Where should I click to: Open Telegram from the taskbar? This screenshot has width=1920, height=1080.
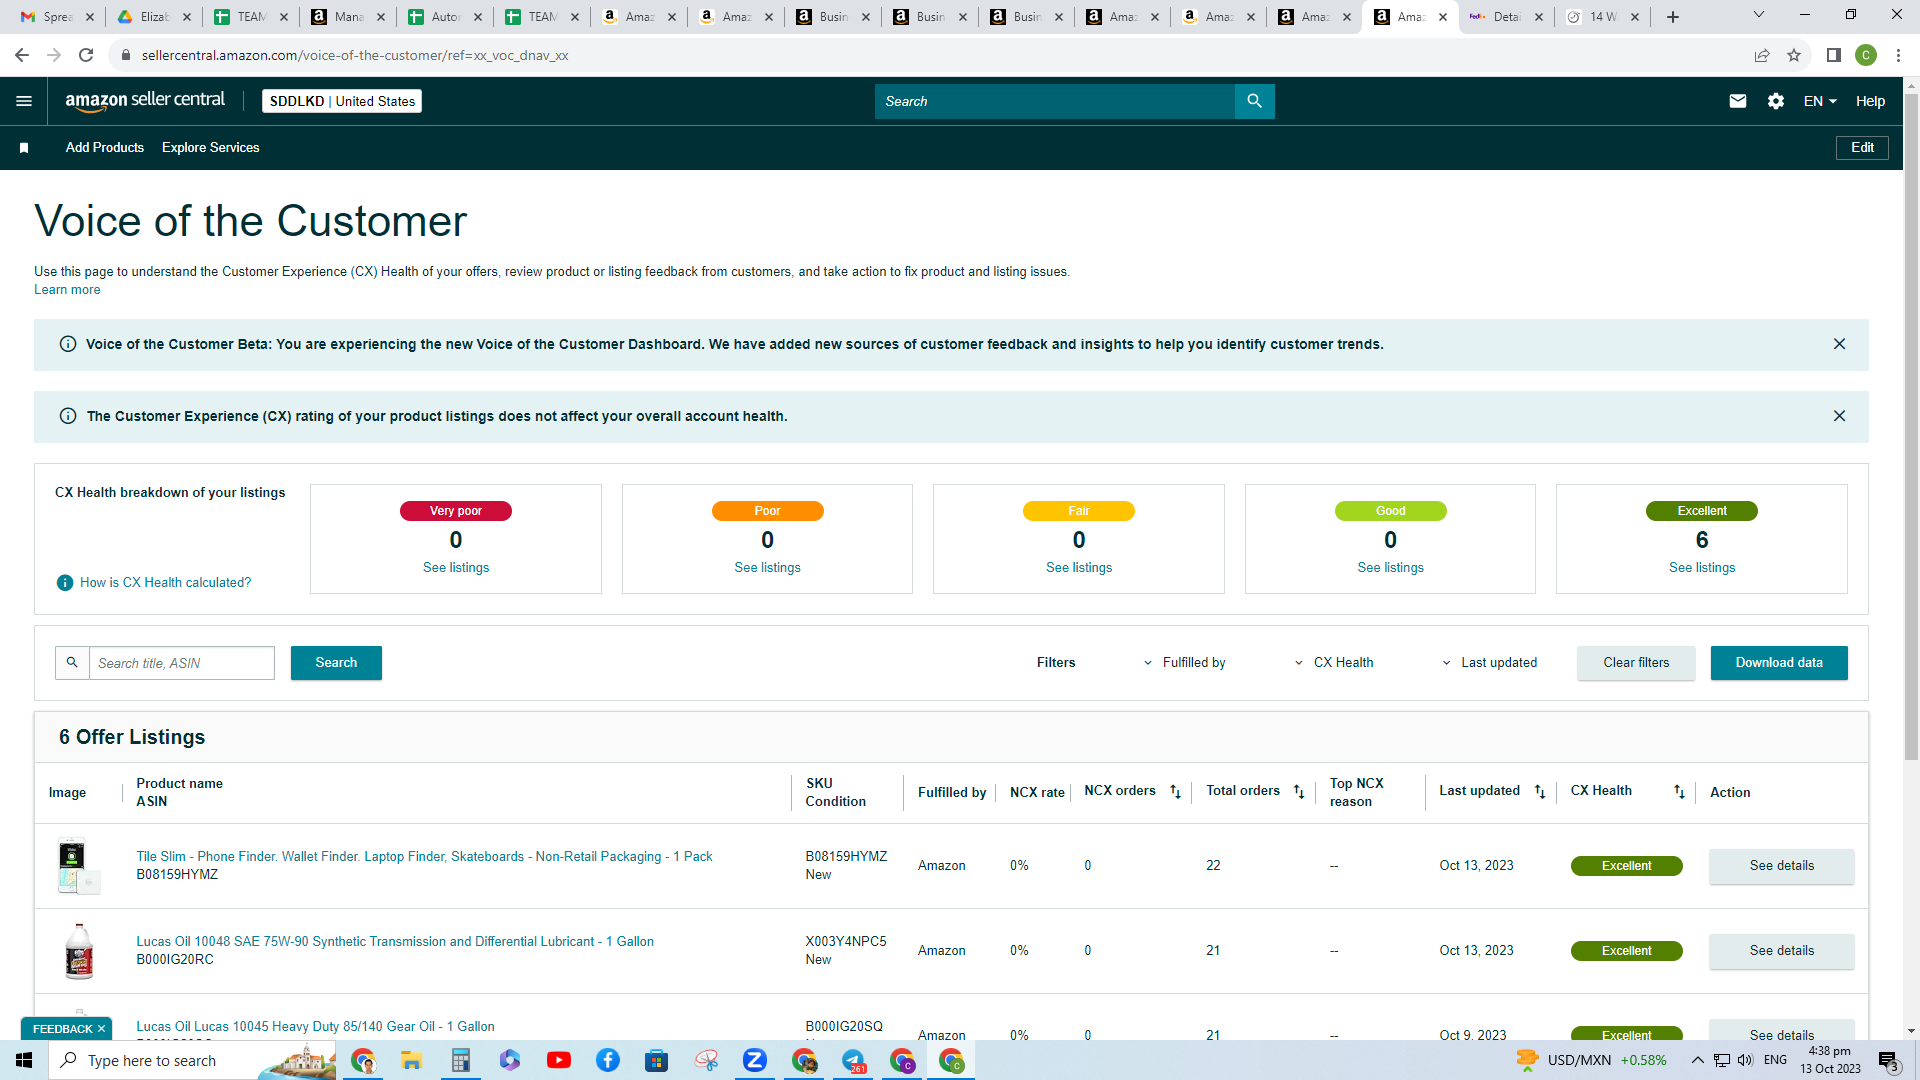click(853, 1060)
